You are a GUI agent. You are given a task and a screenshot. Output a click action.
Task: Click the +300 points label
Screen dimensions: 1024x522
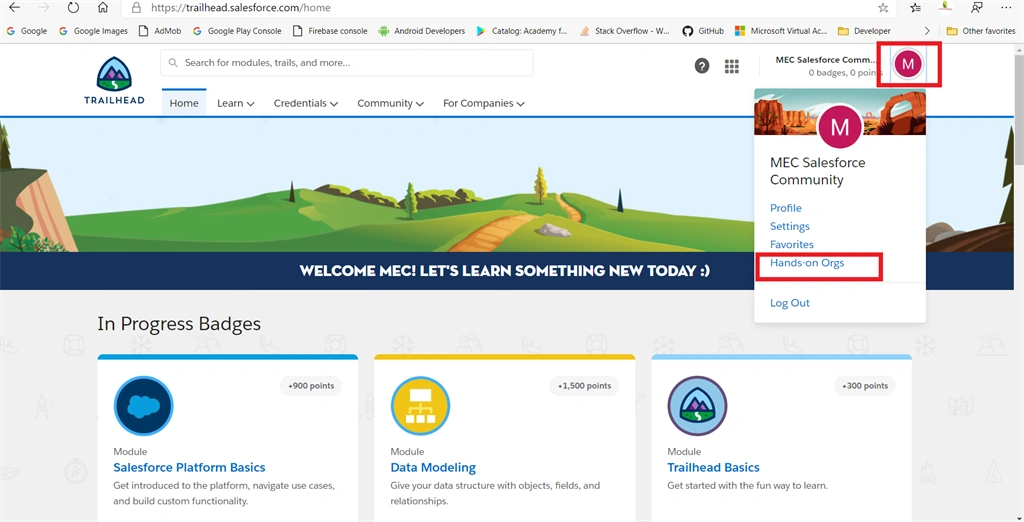[865, 386]
